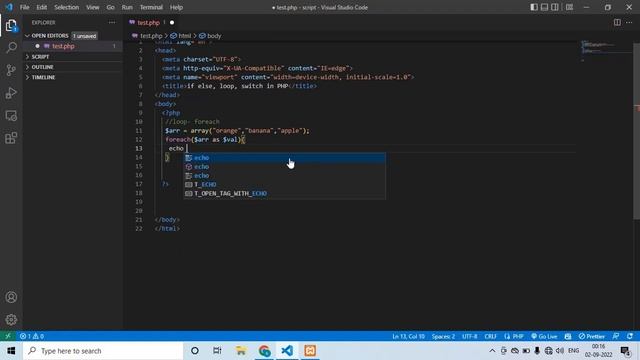The height and width of the screenshot is (360, 640).
Task: Click the editor vertical scrollbar
Action: point(637,131)
